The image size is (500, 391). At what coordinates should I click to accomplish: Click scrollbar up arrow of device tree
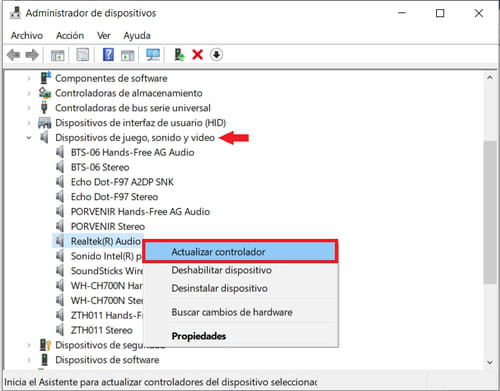pyautogui.click(x=490, y=78)
